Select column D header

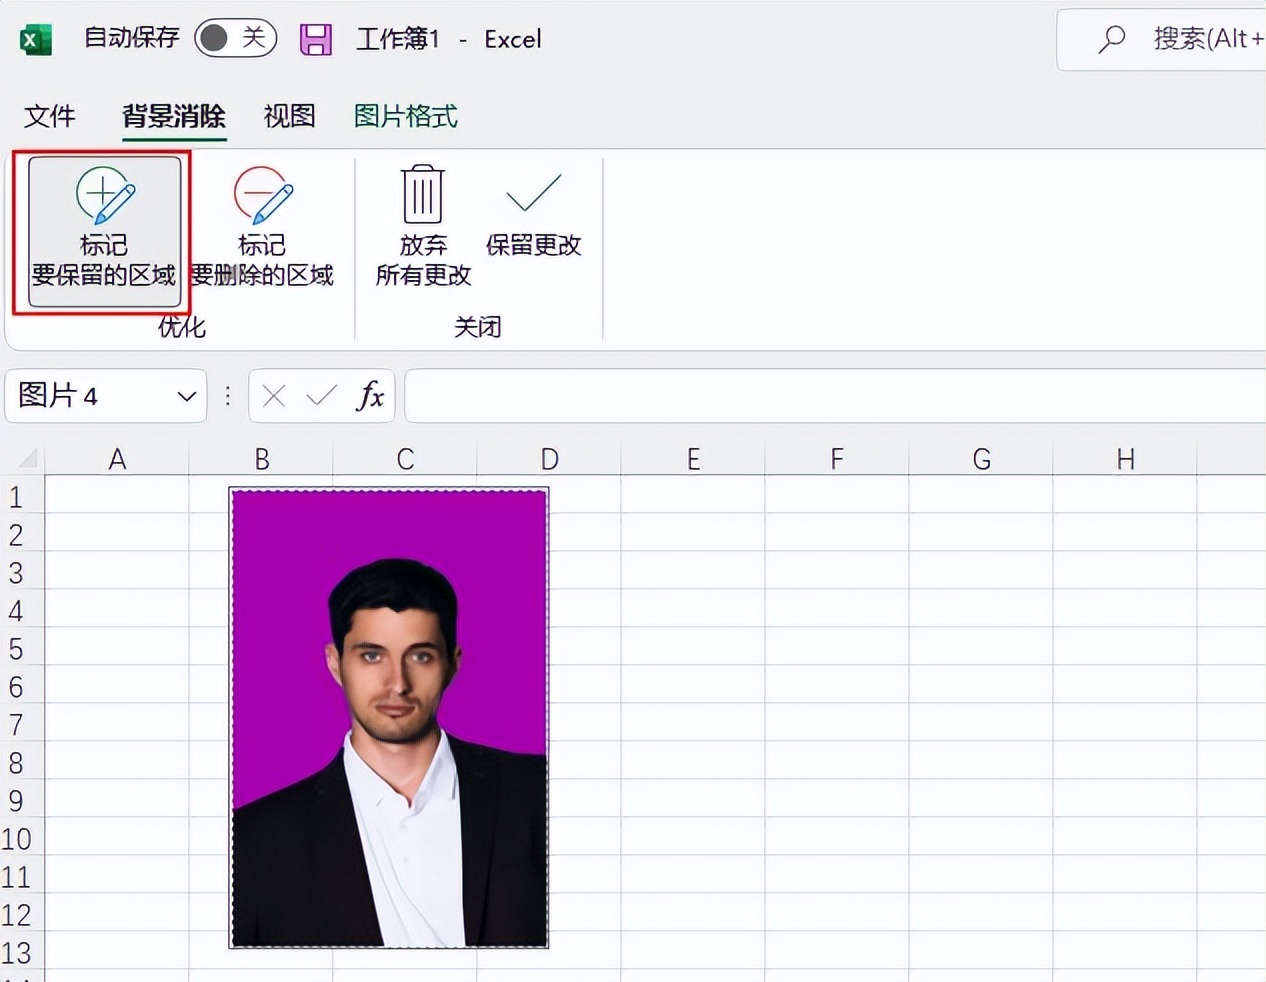coord(549,458)
